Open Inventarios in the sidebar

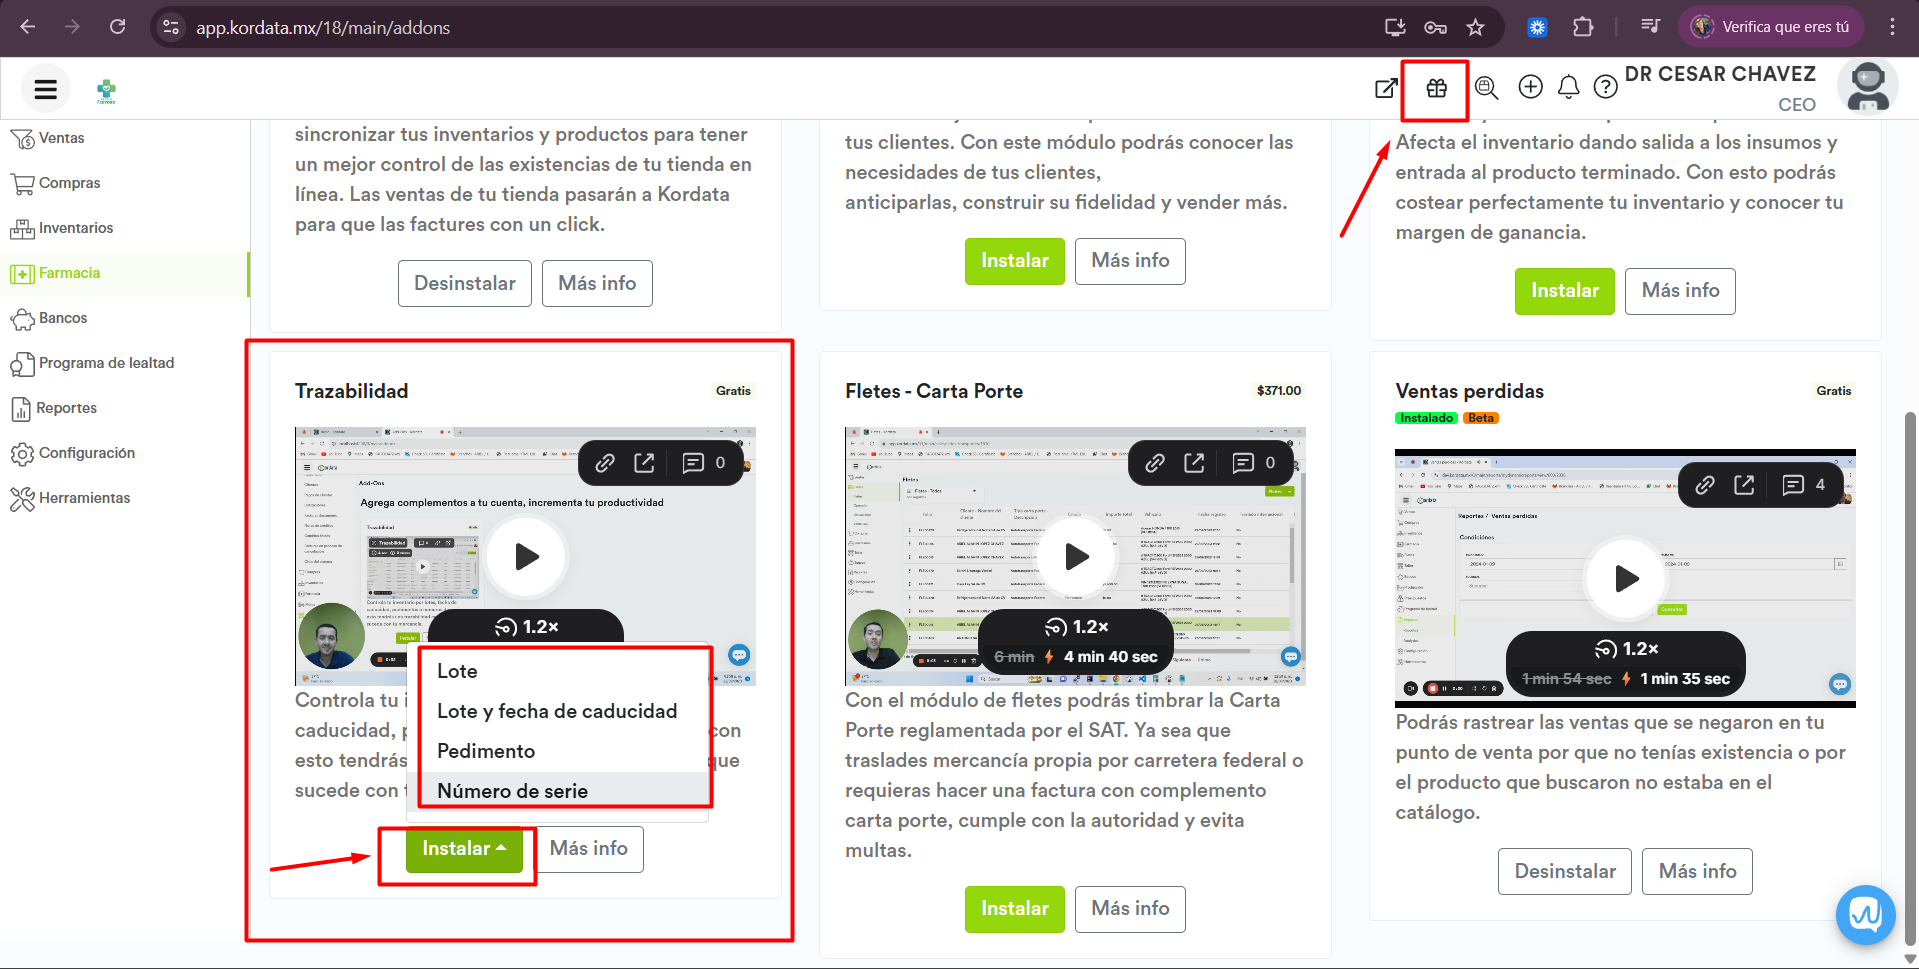76,228
